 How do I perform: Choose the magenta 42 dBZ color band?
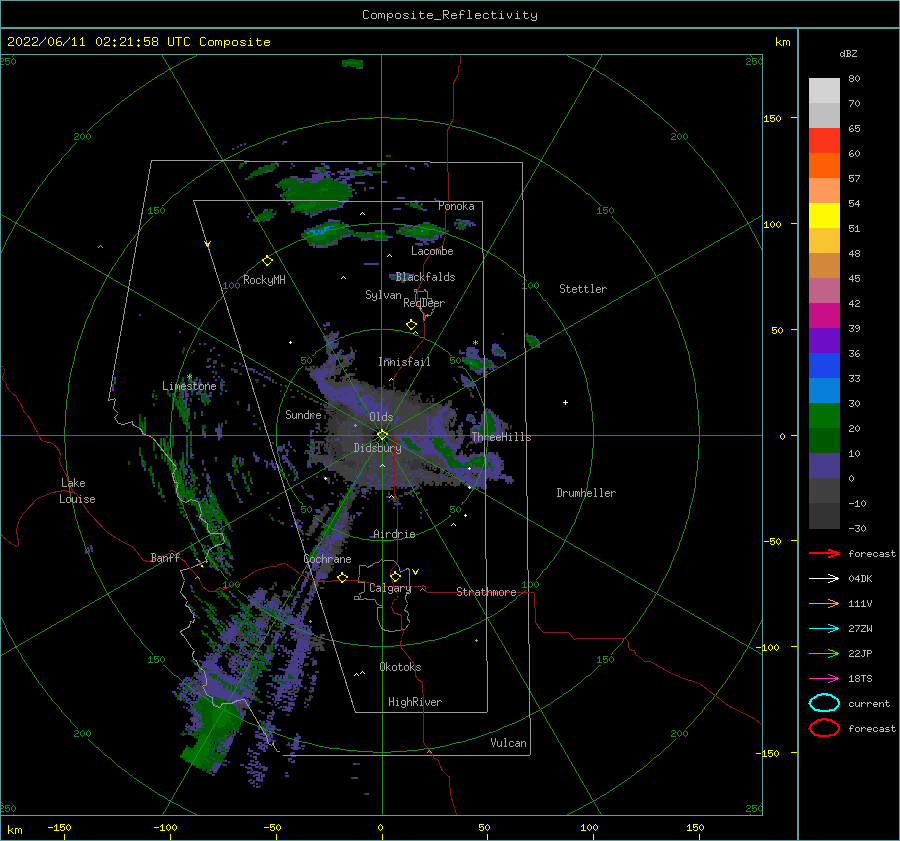click(x=824, y=315)
